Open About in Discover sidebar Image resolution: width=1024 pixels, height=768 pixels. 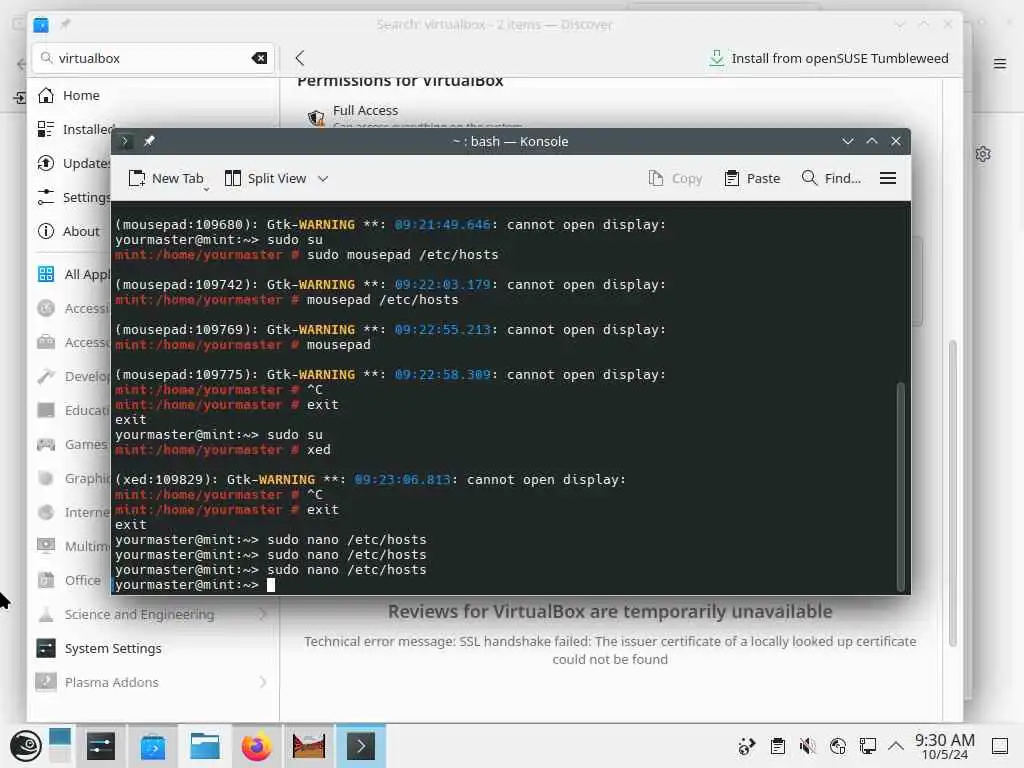[x=72, y=231]
